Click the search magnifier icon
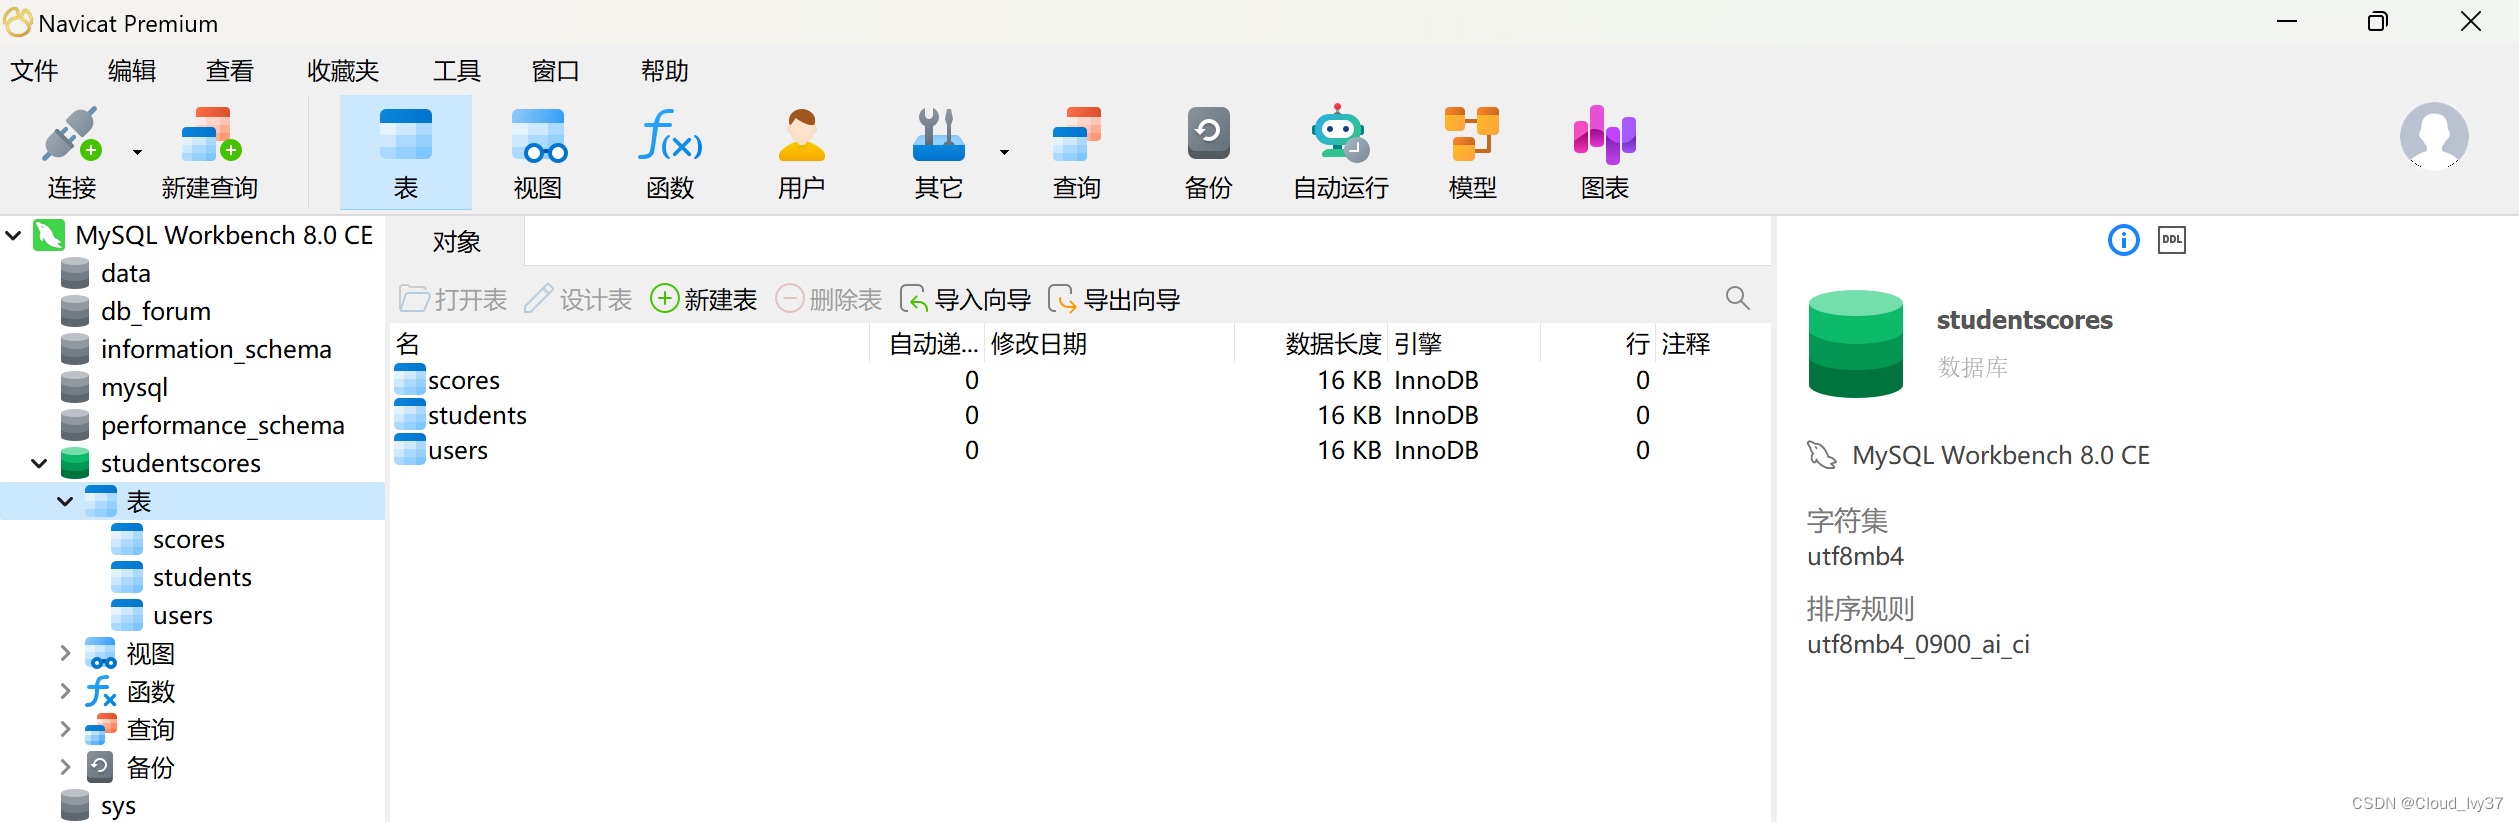 (1737, 298)
